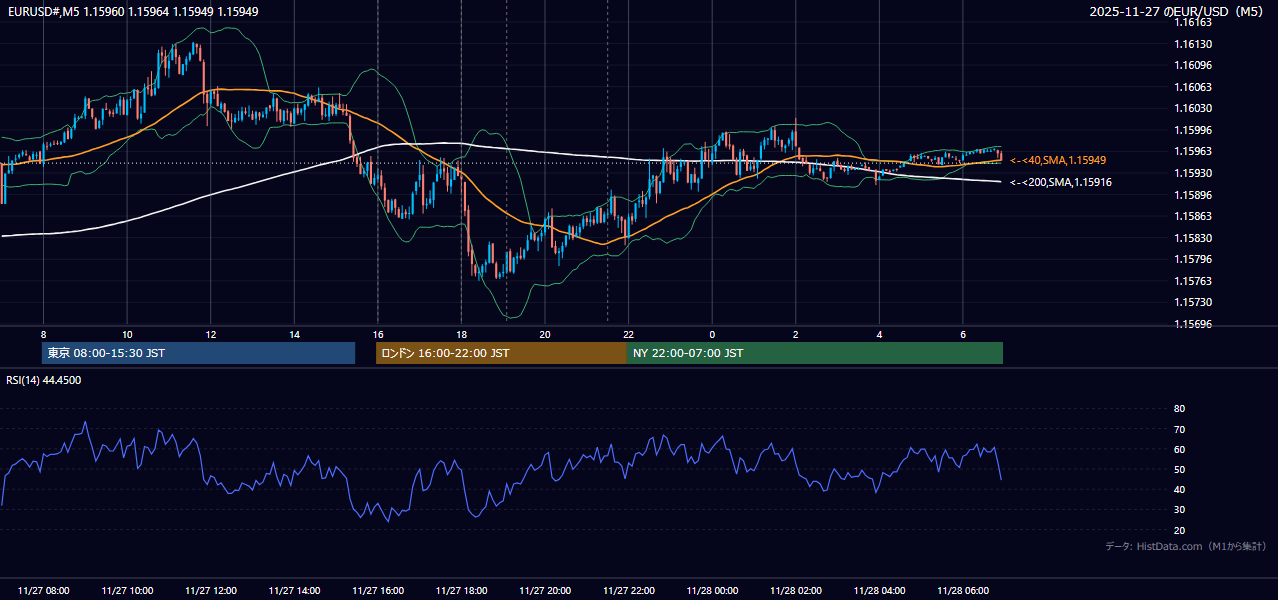Click the 1.15896 price axis label
This screenshot has height=600, width=1278.
[x=1193, y=195]
